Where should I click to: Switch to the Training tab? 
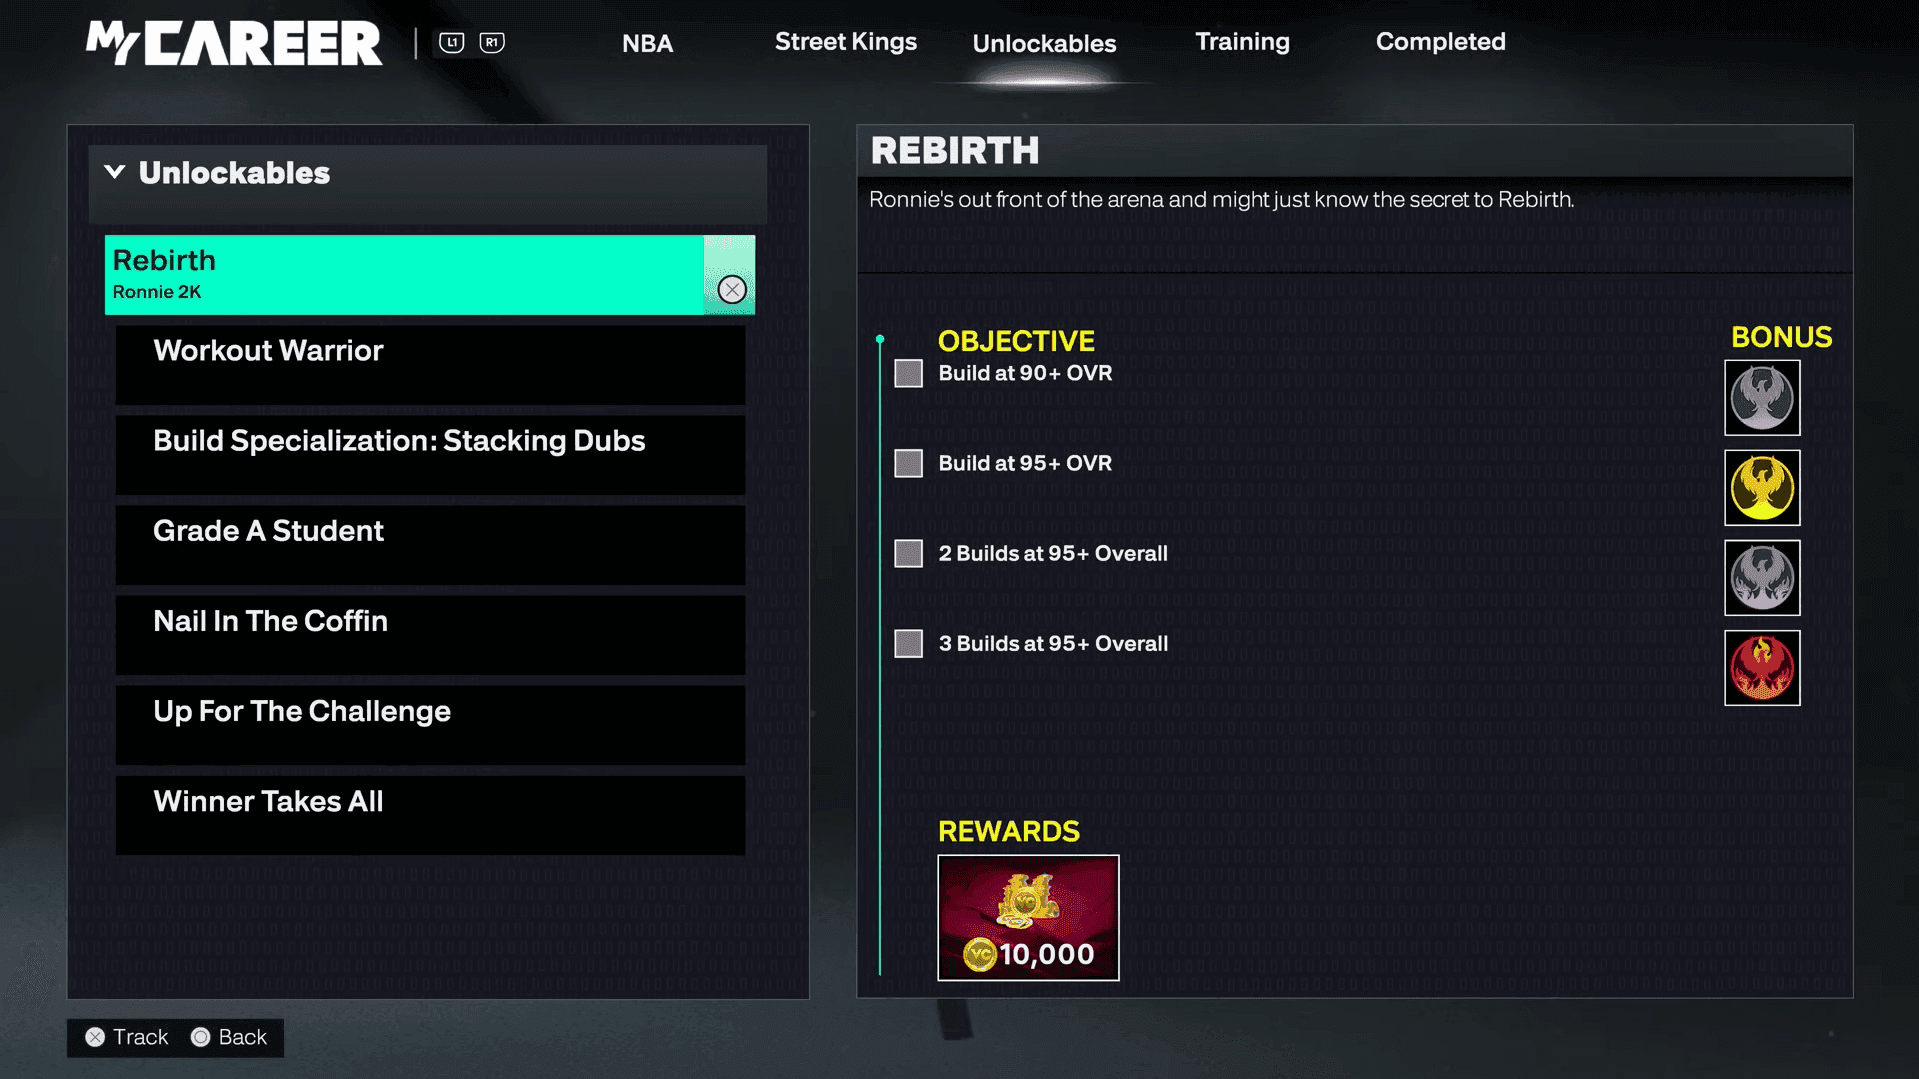(1242, 42)
